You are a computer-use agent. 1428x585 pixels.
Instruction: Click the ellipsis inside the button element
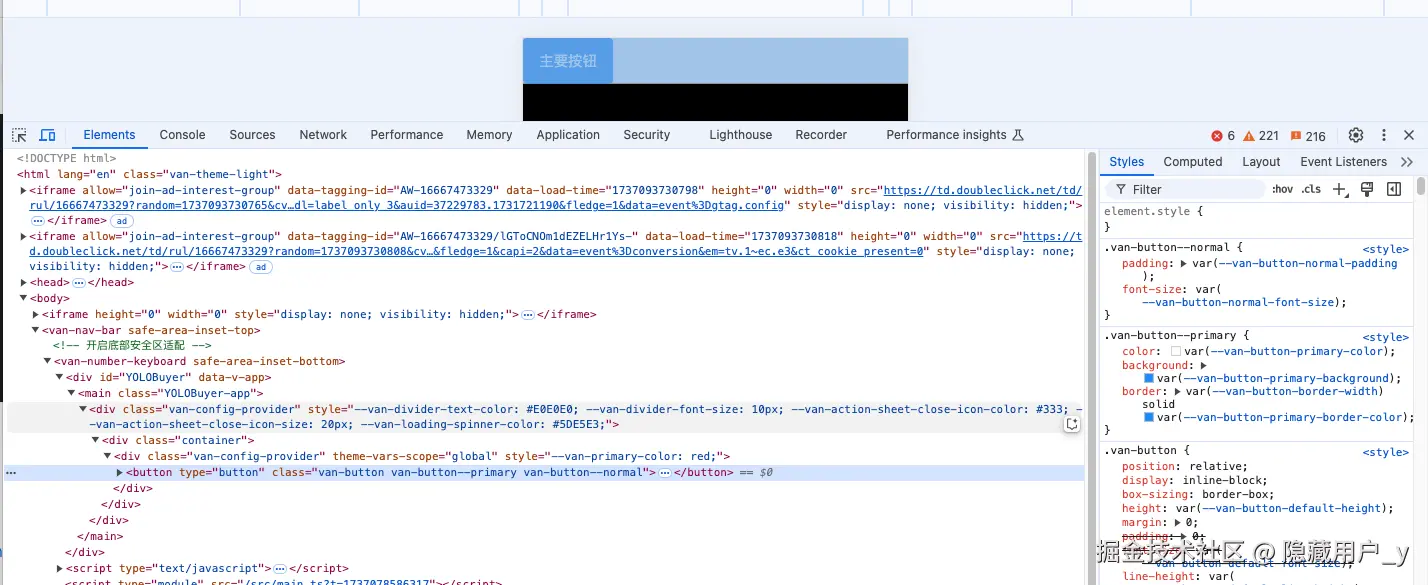click(664, 472)
